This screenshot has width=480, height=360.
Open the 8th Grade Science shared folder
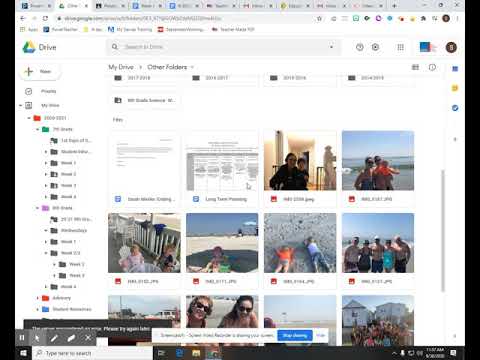click(144, 100)
